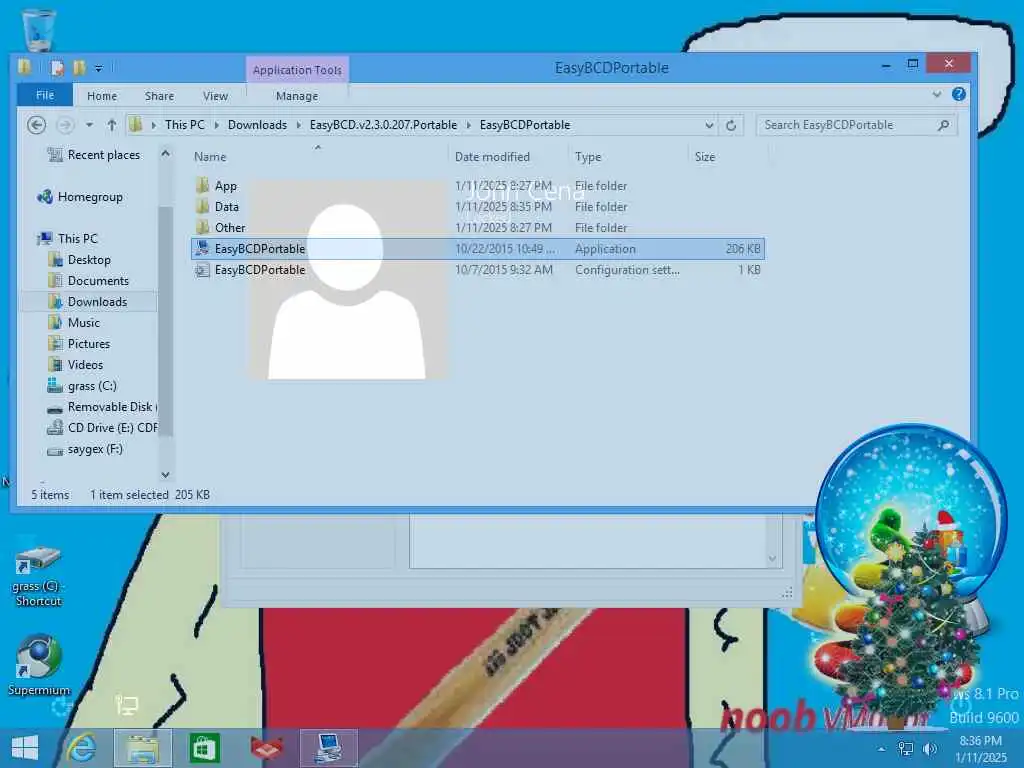1024x768 pixels.
Task: Open the File menu tab
Action: pos(45,95)
